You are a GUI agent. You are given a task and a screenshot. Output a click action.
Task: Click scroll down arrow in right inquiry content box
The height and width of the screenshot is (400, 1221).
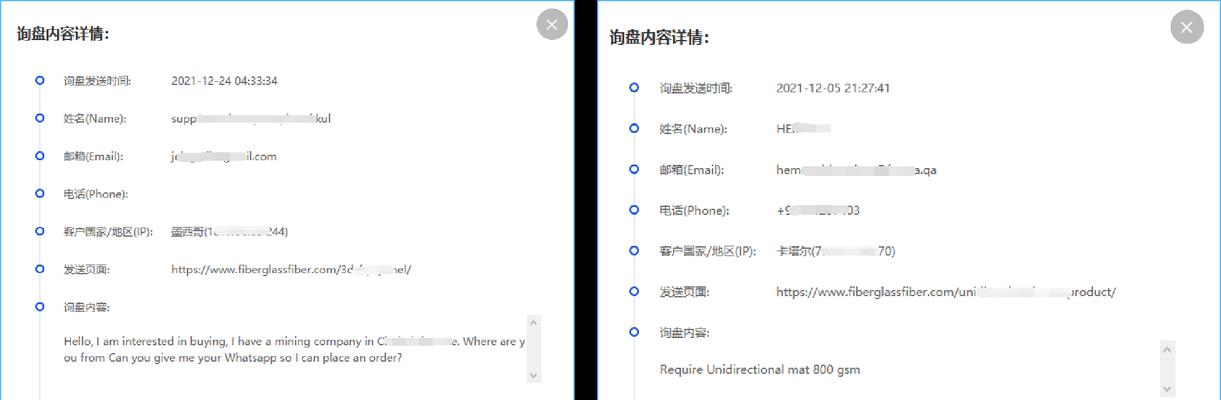point(1167,387)
